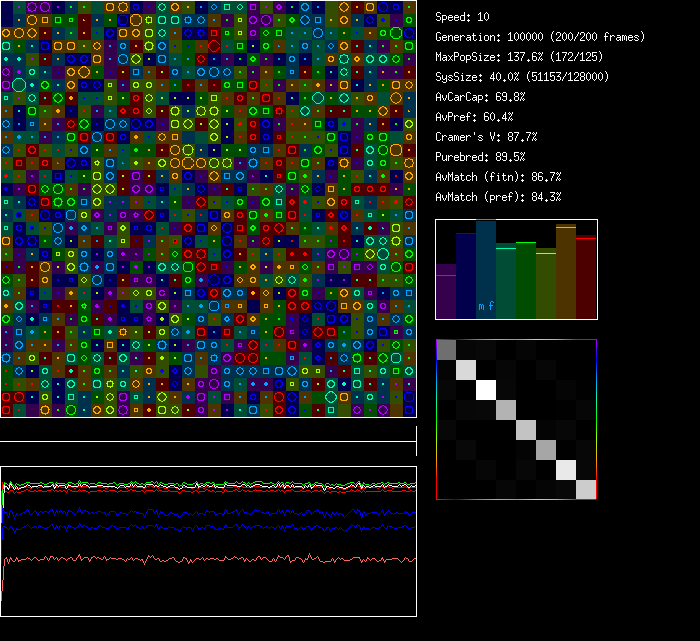Click the lowest red line in the time graph
The width and height of the screenshot is (700, 641).
(200, 559)
